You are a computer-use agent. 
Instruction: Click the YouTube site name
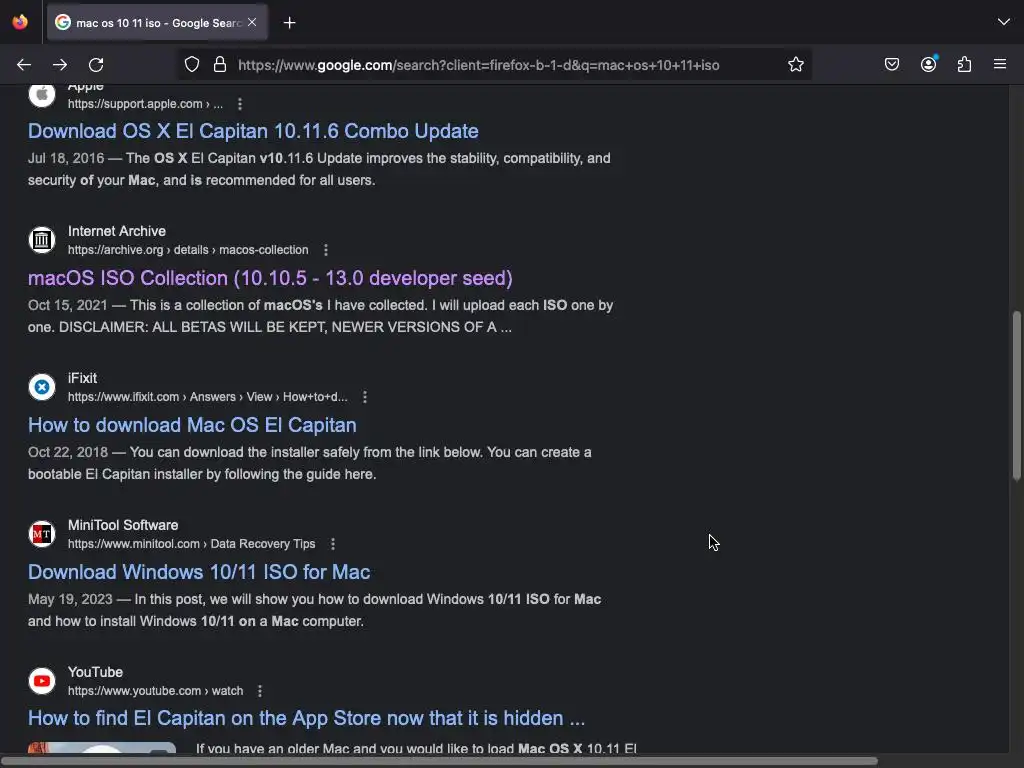(x=95, y=672)
